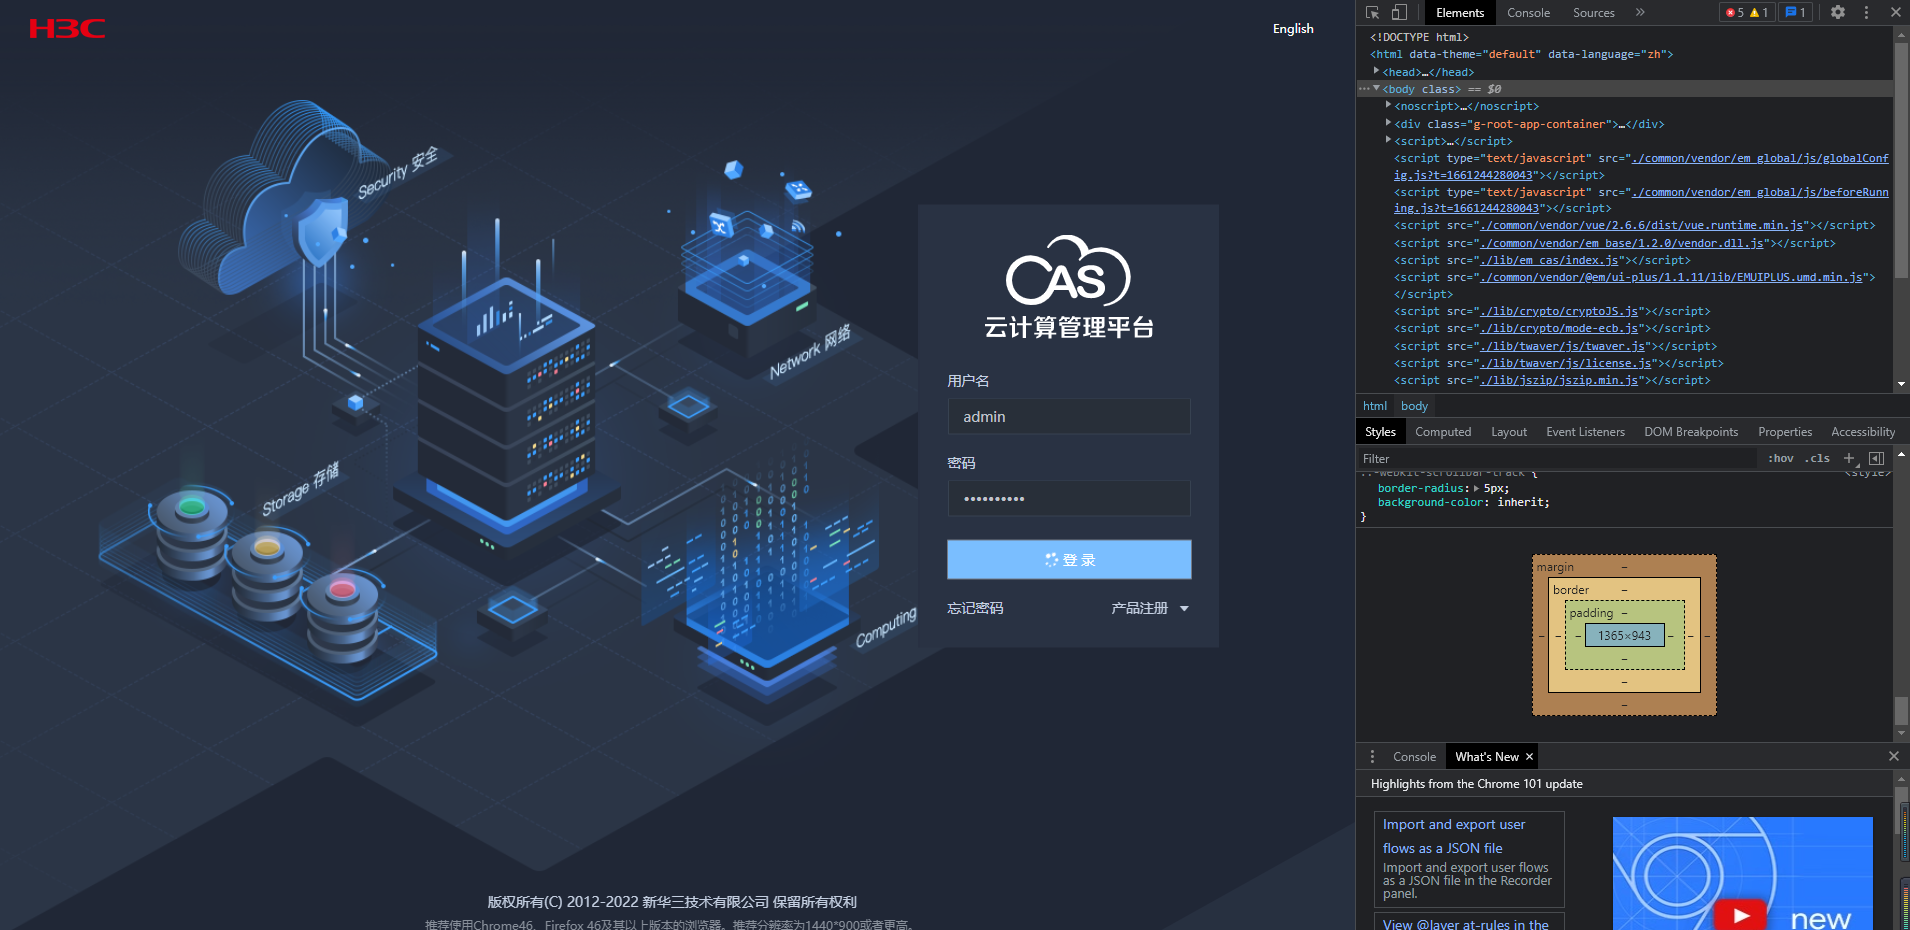Expand the 产品注册 dropdown
Image resolution: width=1910 pixels, height=930 pixels.
[x=1150, y=608]
